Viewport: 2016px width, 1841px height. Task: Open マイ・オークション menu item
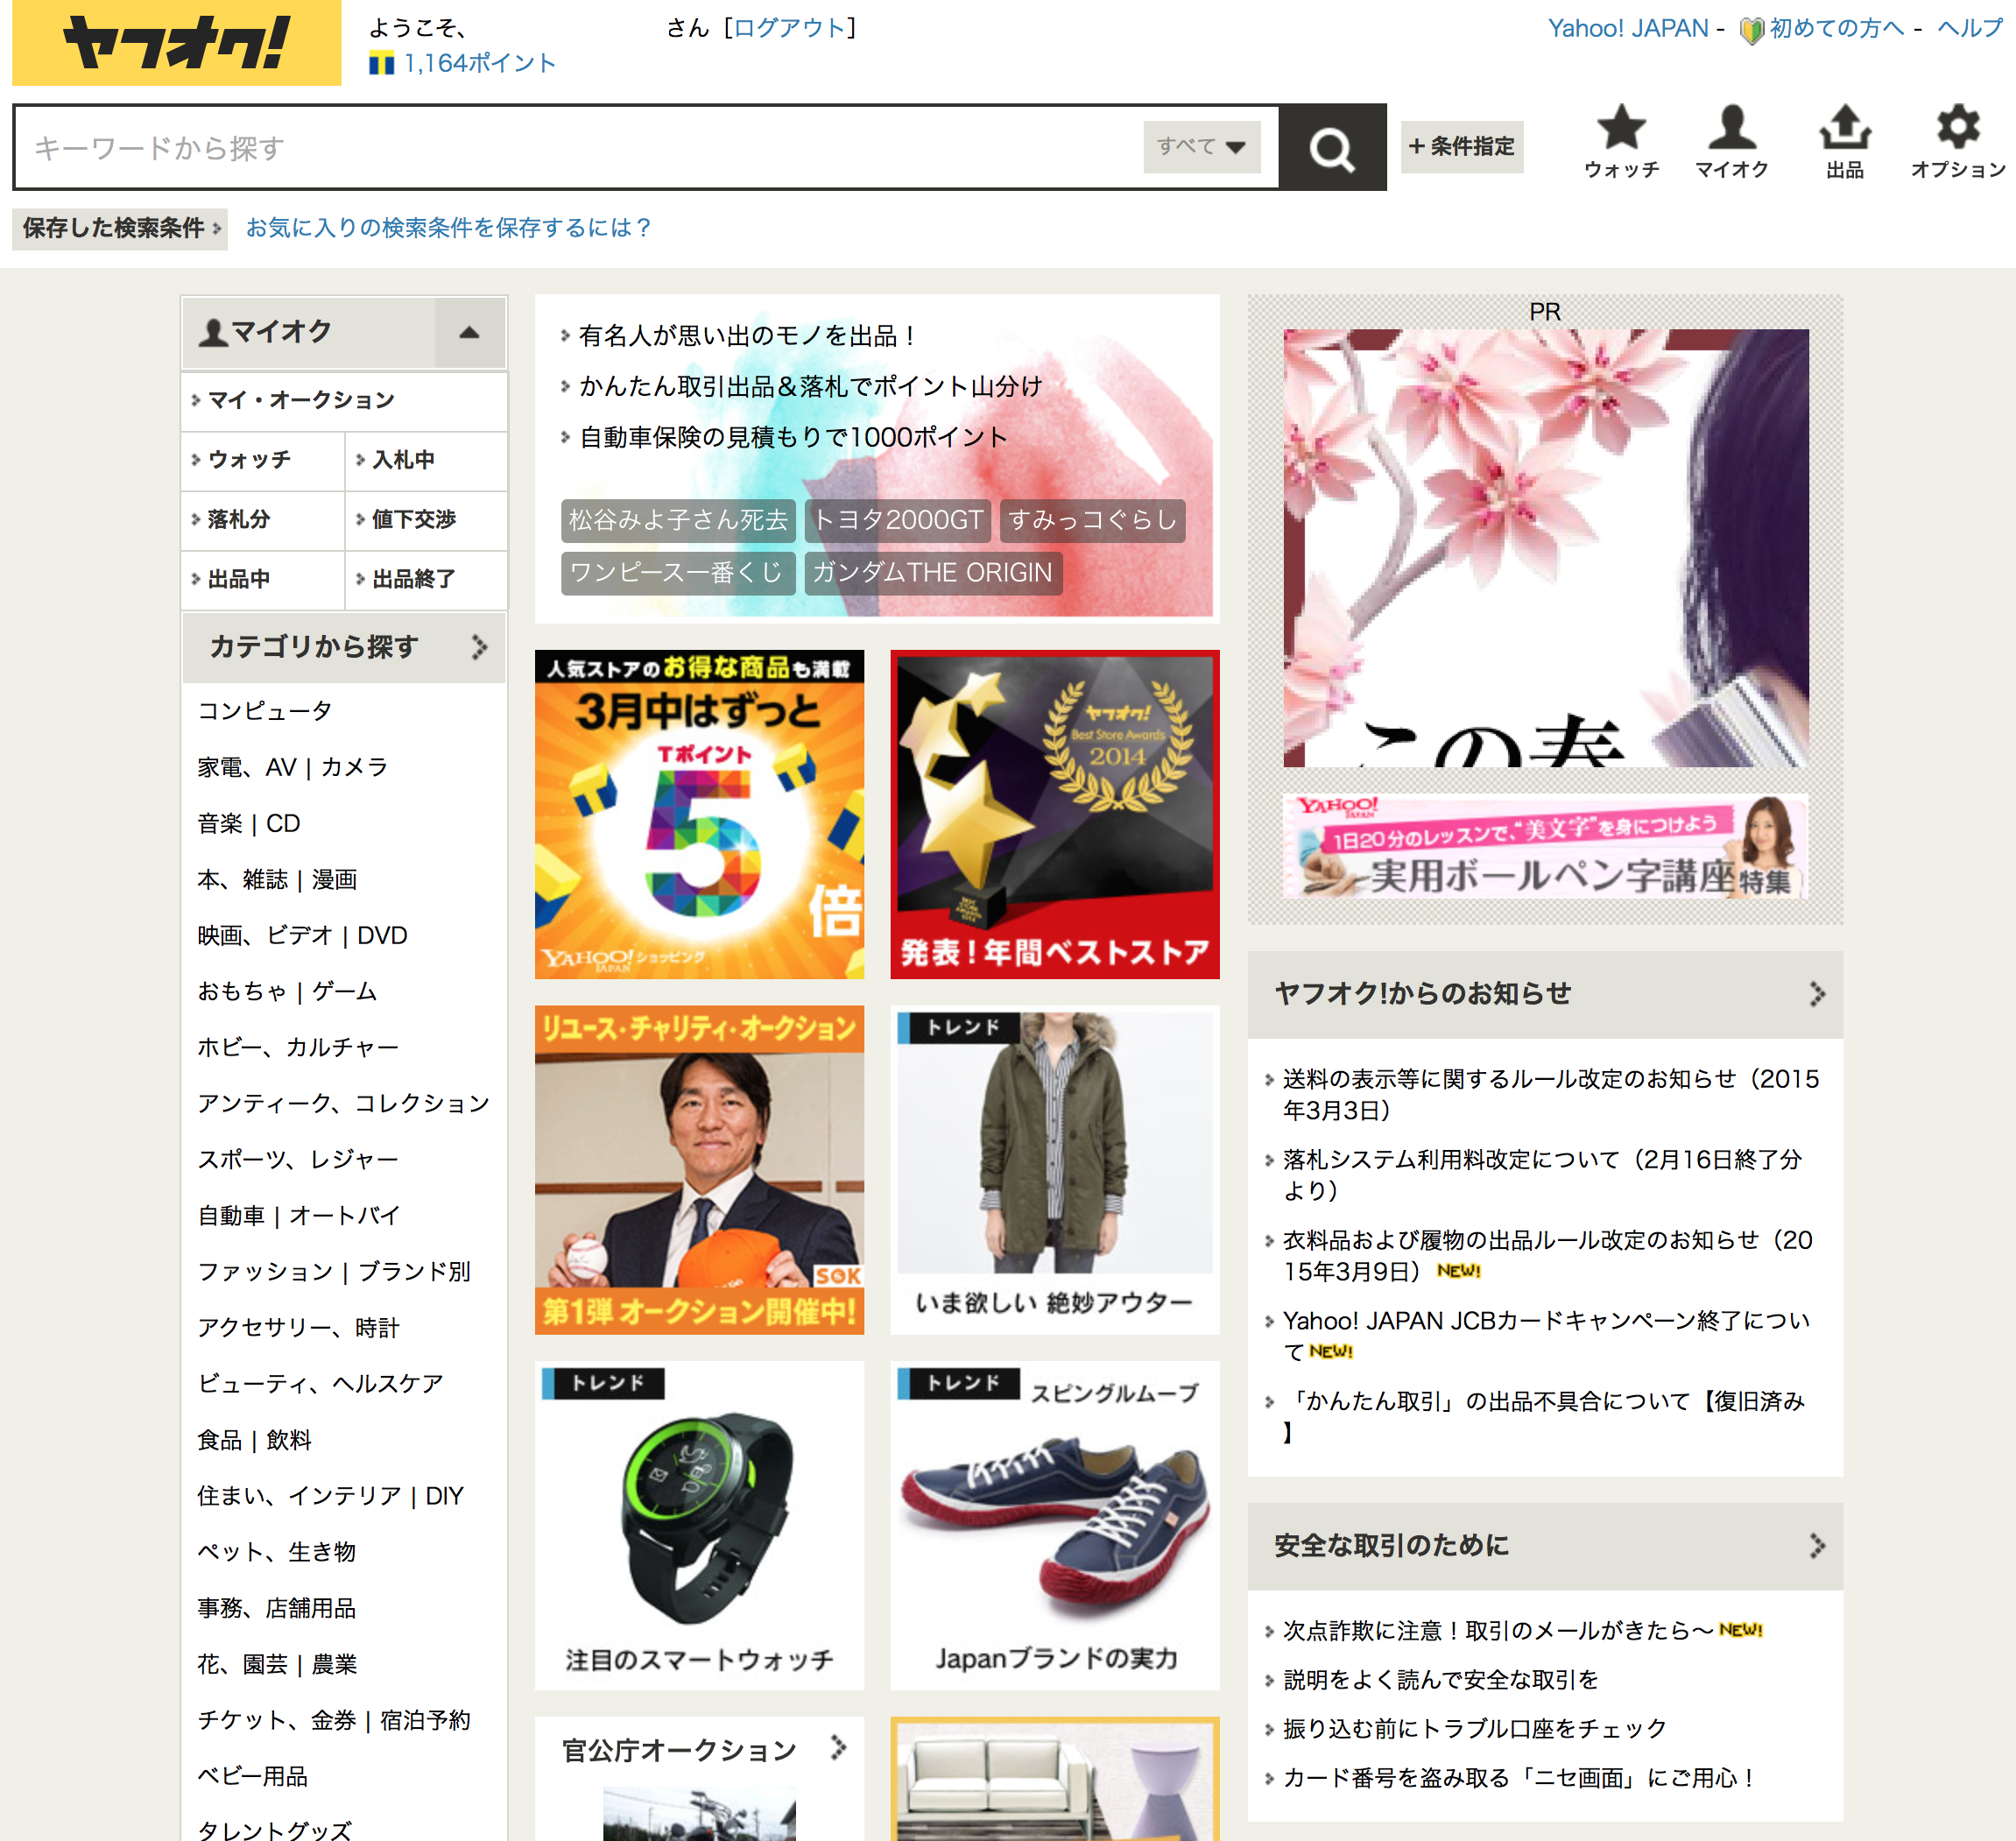click(x=344, y=401)
